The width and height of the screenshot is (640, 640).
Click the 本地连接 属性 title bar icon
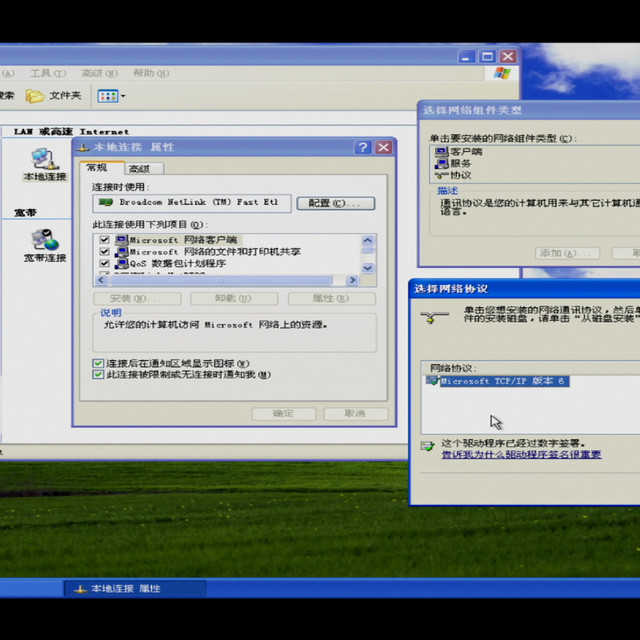pyautogui.click(x=82, y=148)
